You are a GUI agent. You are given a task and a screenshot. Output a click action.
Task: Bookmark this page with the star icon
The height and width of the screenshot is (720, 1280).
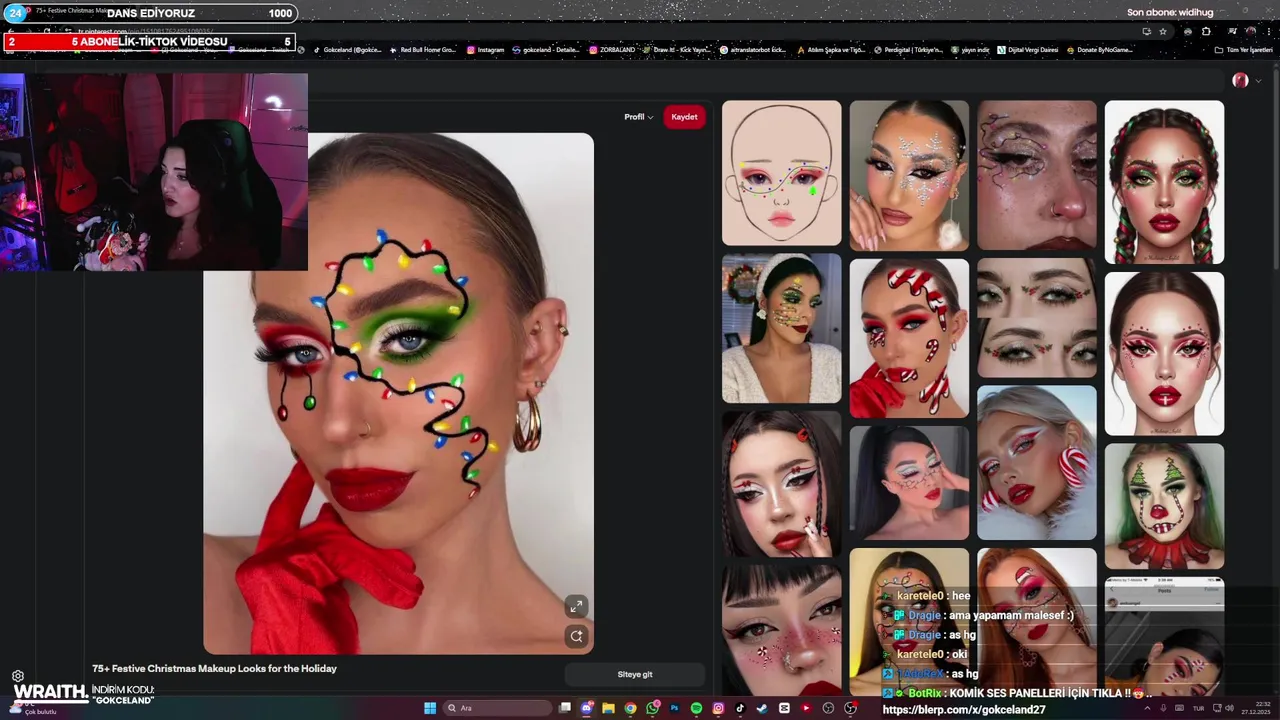tap(1162, 31)
